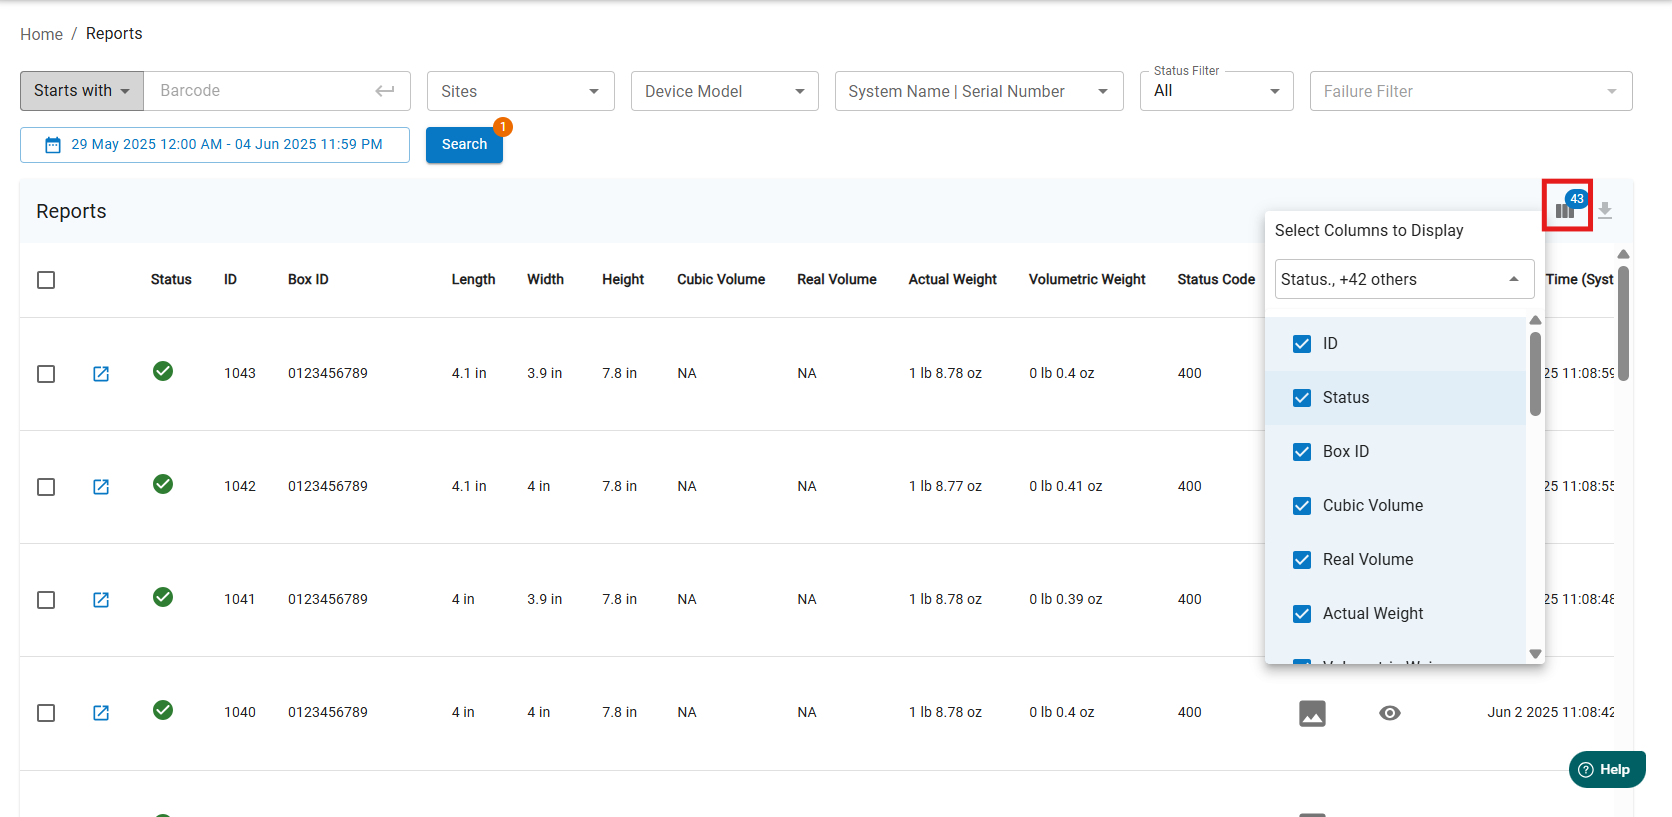Click the download reports icon
1672x817 pixels.
tap(1605, 210)
